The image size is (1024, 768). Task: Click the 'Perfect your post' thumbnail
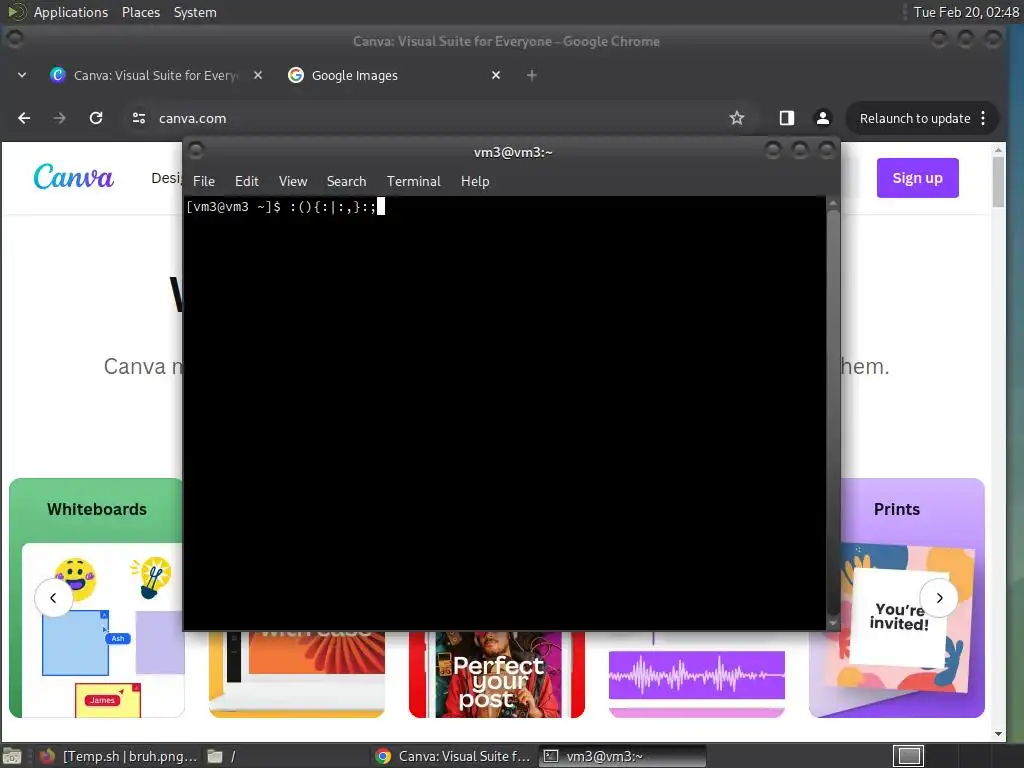497,674
